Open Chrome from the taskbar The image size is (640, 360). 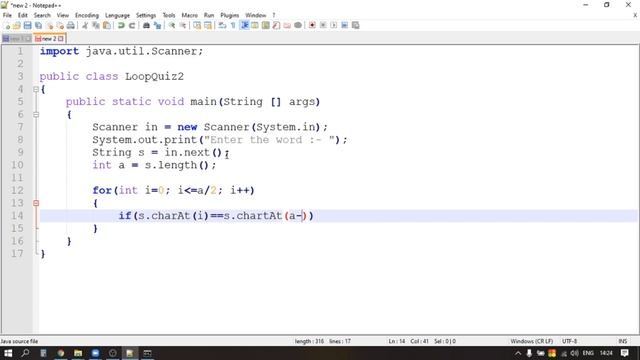coord(61,353)
